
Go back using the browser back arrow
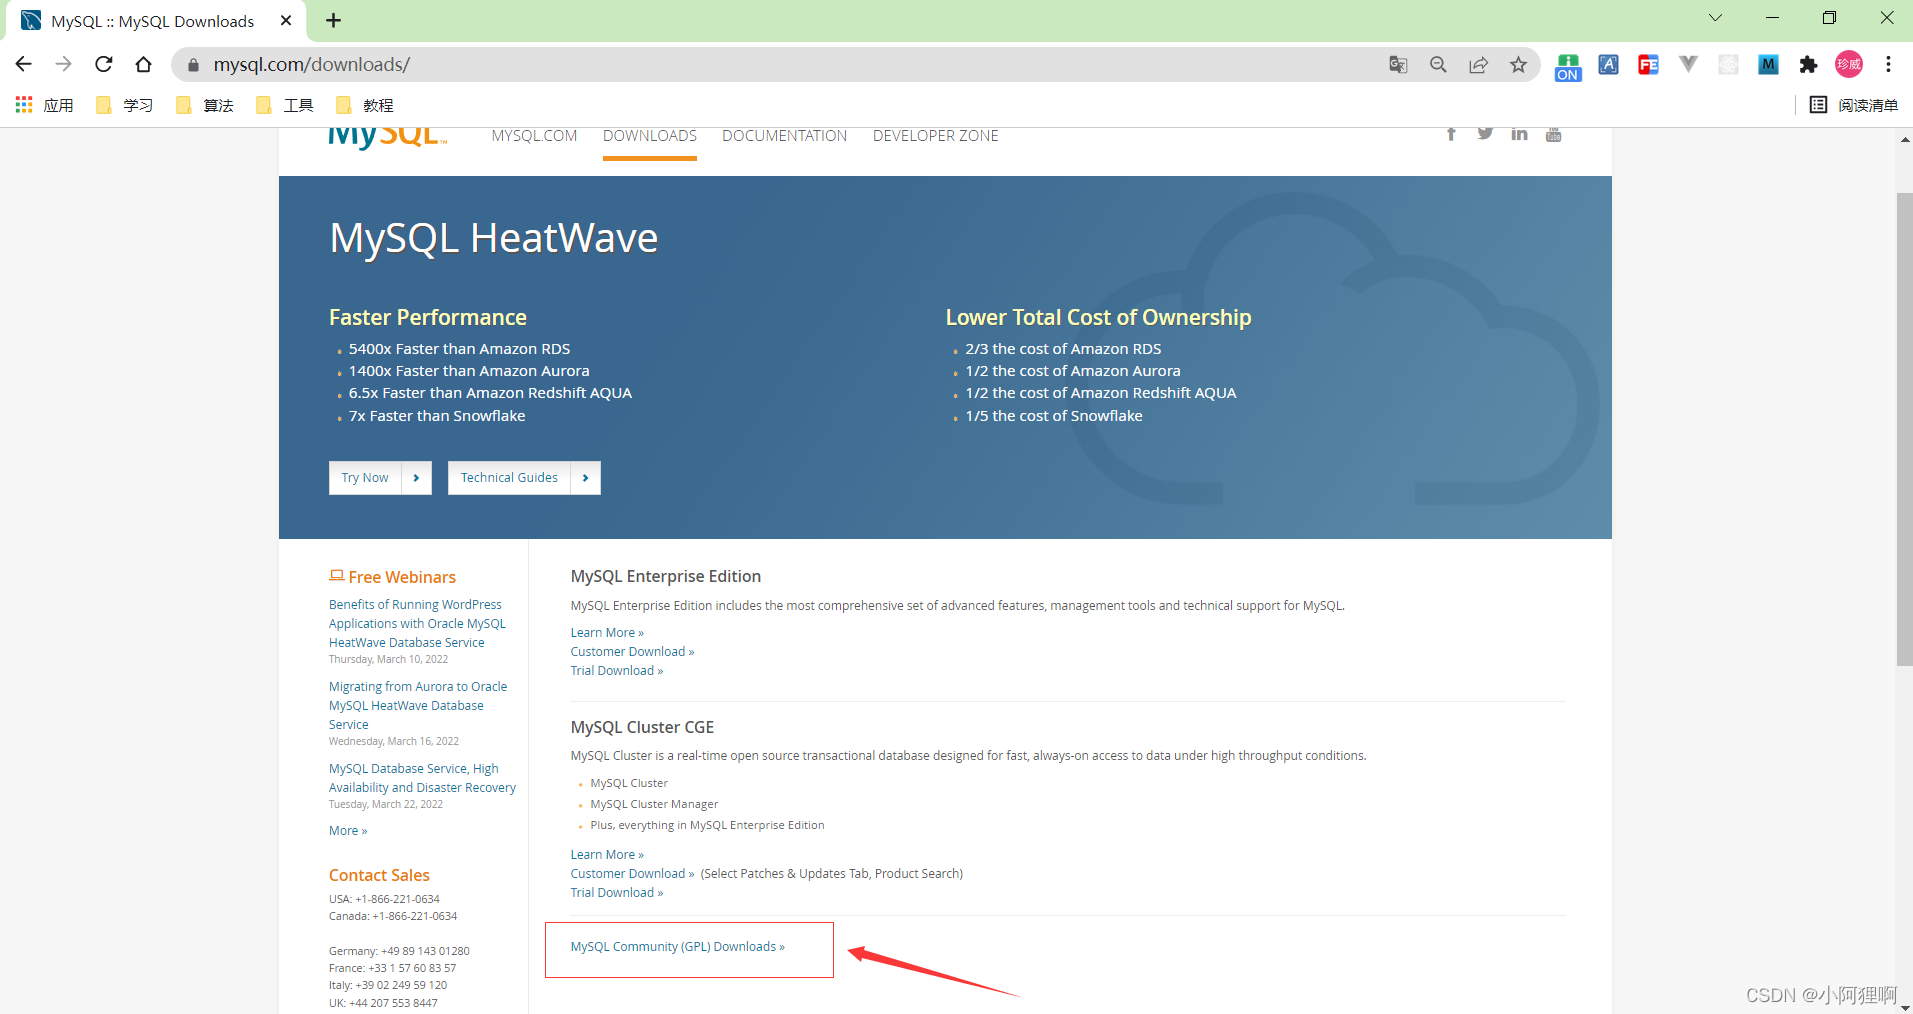(24, 64)
